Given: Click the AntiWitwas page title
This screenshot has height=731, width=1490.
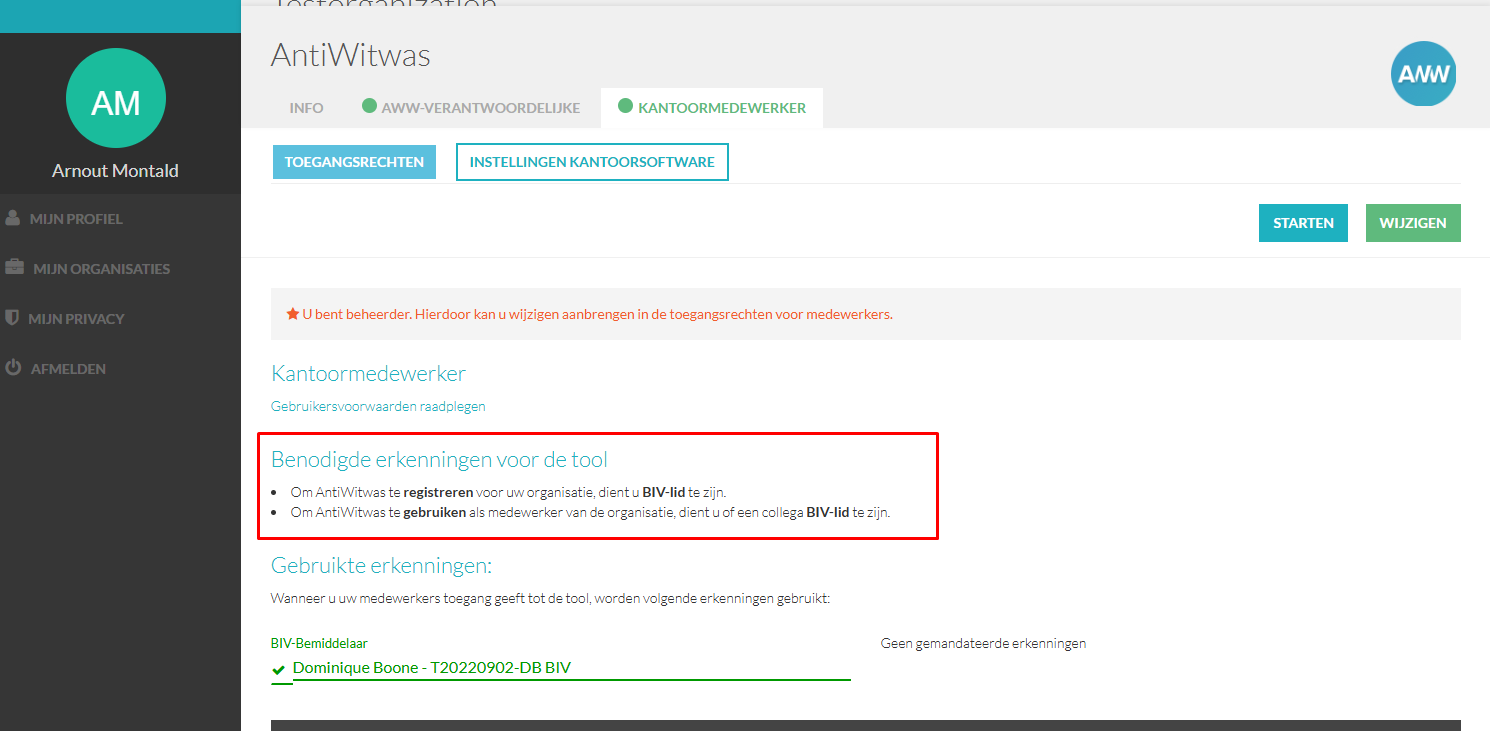Looking at the screenshot, I should coord(351,55).
